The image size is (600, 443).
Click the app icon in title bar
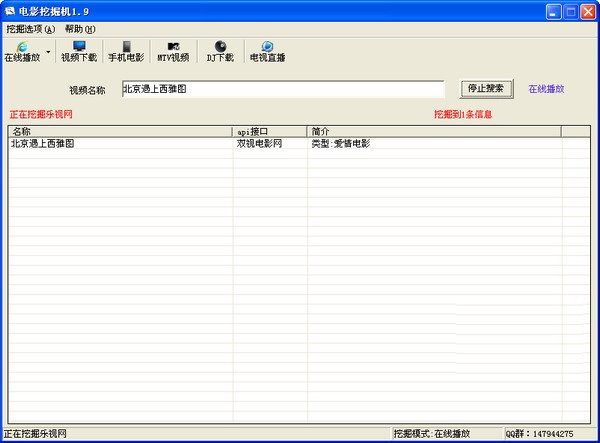tap(9, 11)
